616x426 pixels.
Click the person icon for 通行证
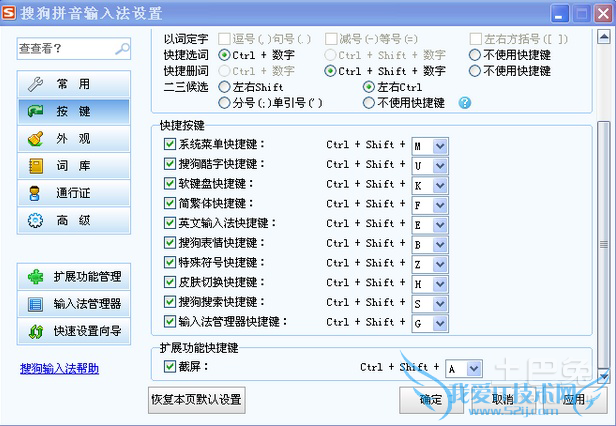35,193
